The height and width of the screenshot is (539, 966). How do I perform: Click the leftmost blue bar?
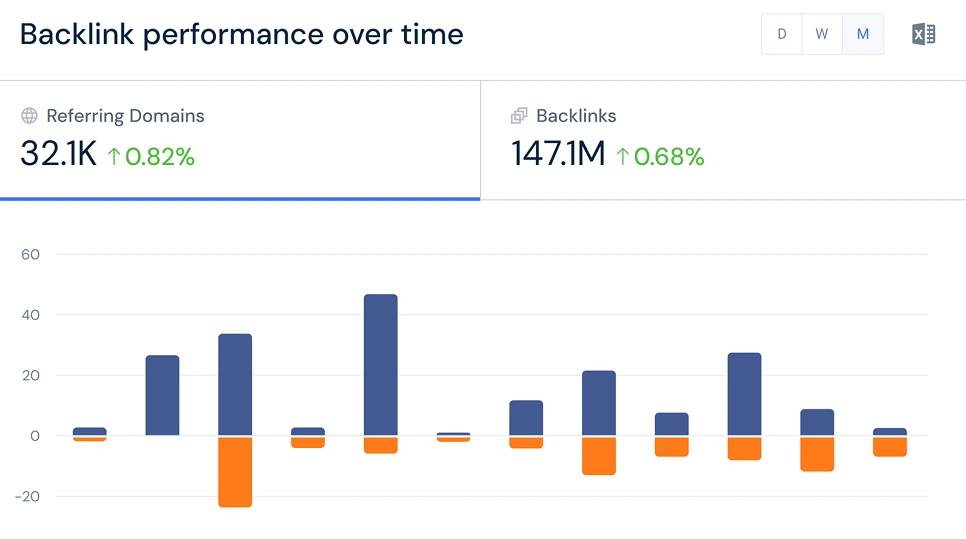click(x=90, y=431)
